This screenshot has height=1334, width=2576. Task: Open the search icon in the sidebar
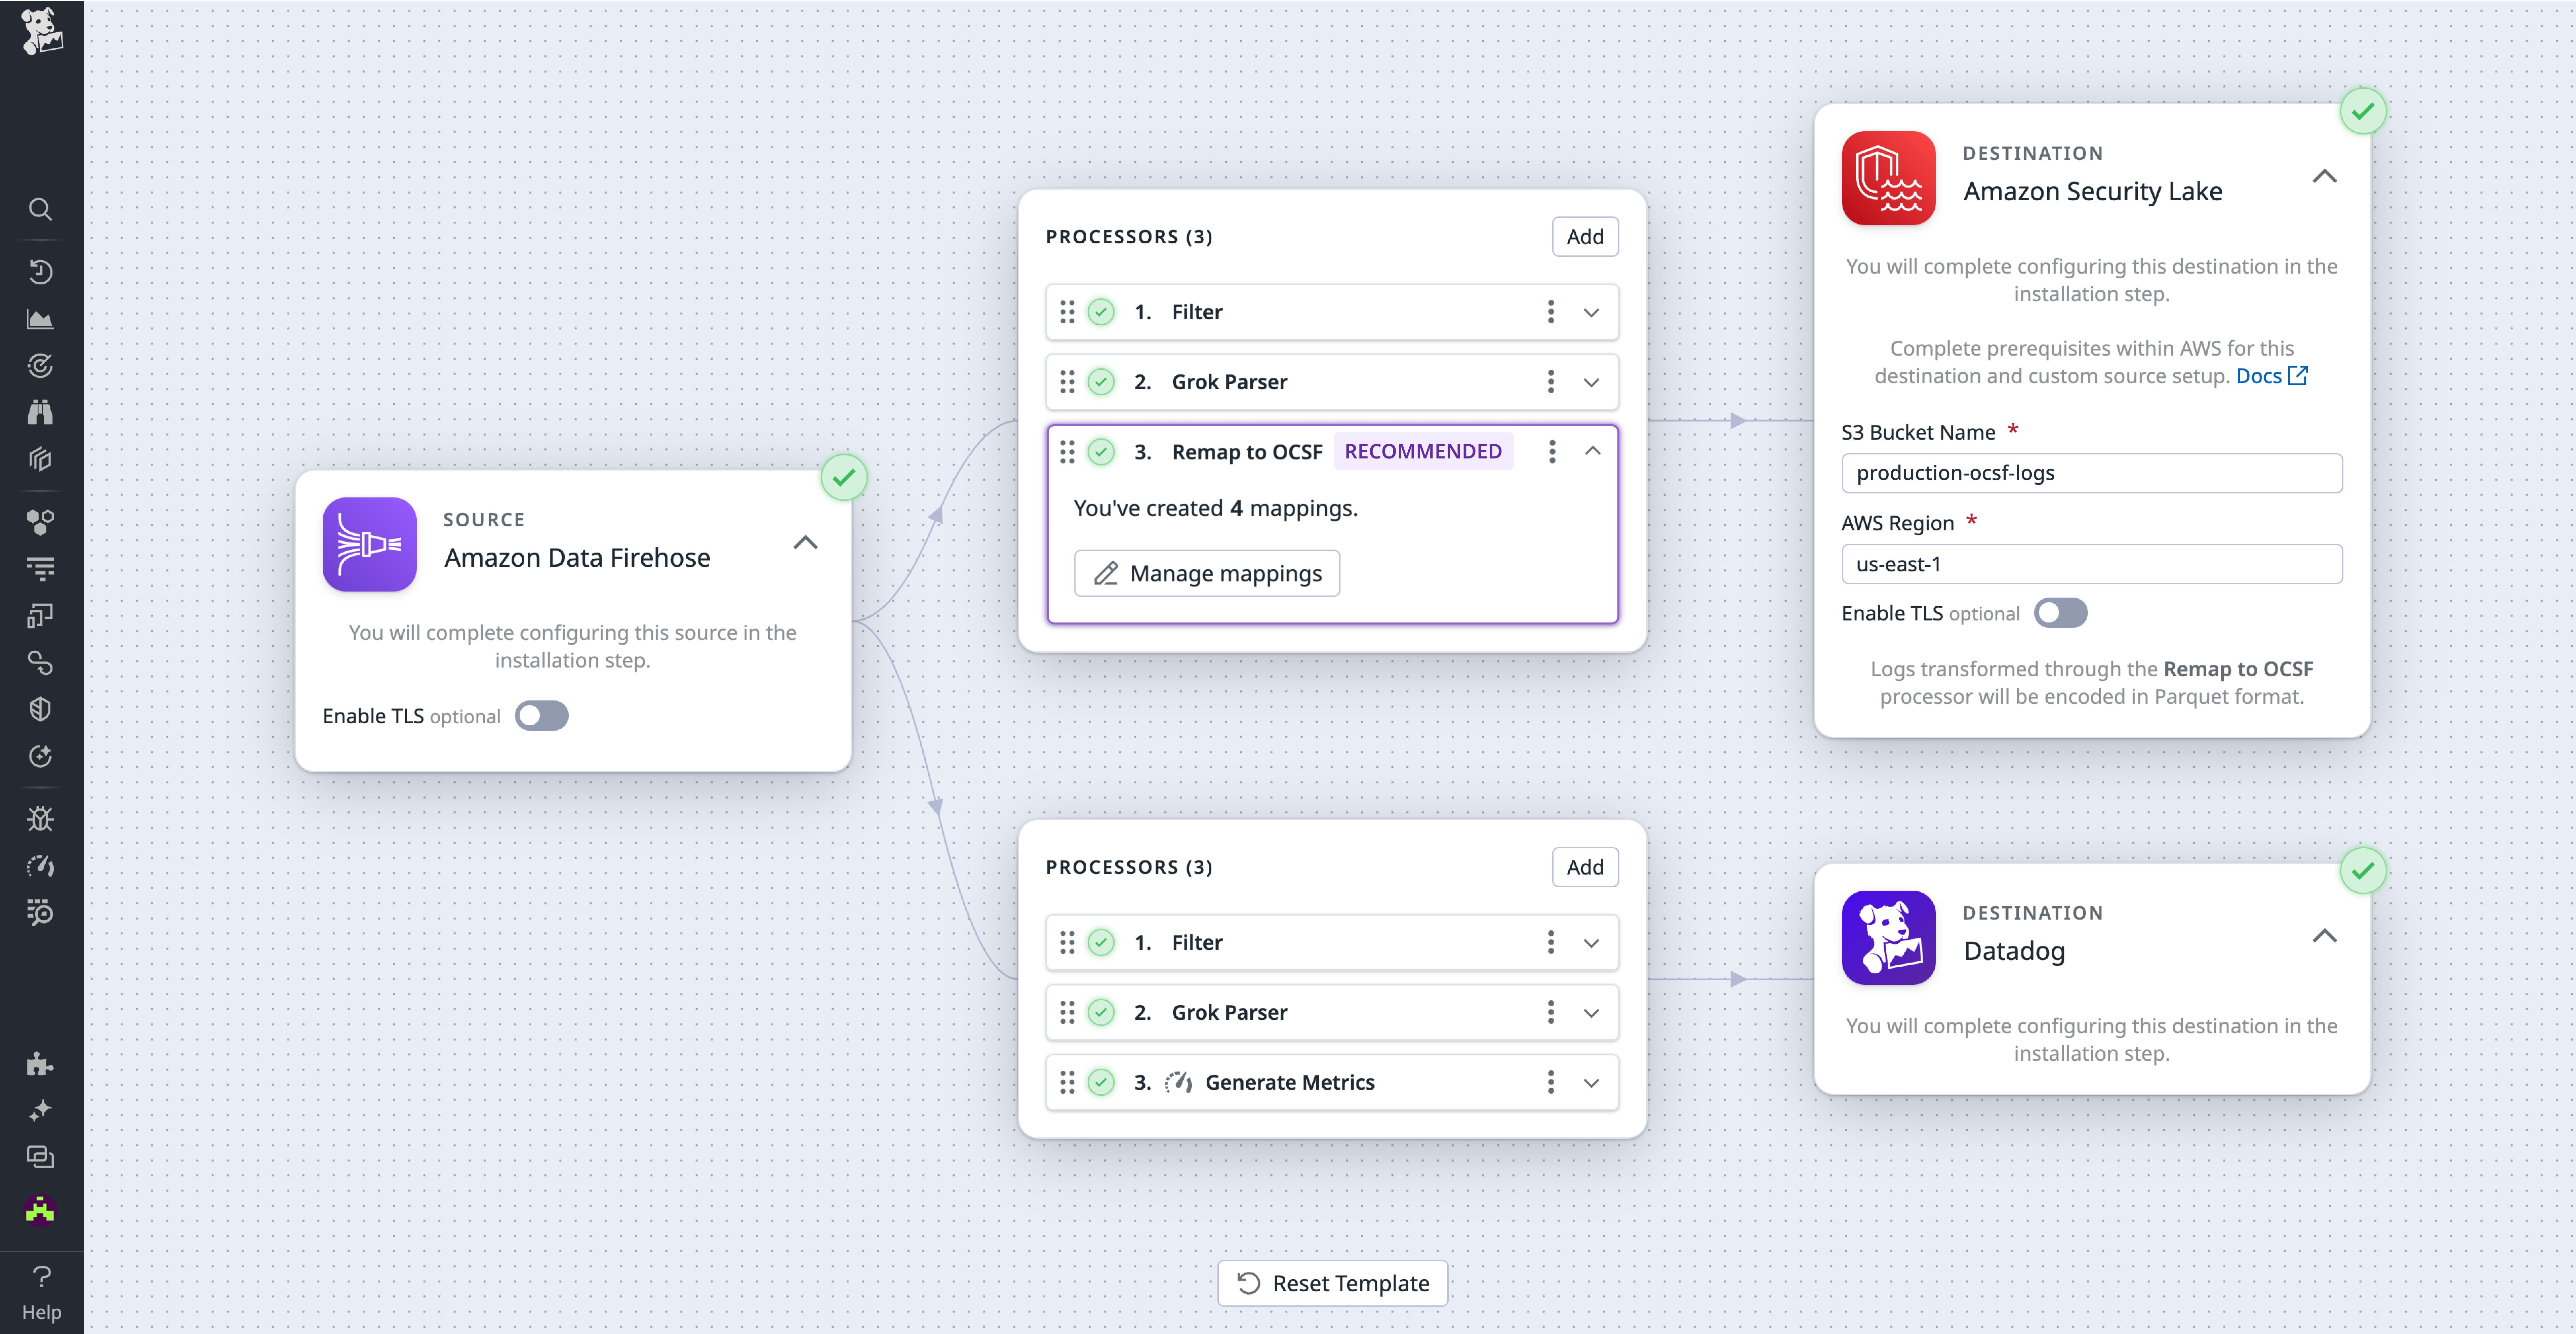pyautogui.click(x=40, y=209)
